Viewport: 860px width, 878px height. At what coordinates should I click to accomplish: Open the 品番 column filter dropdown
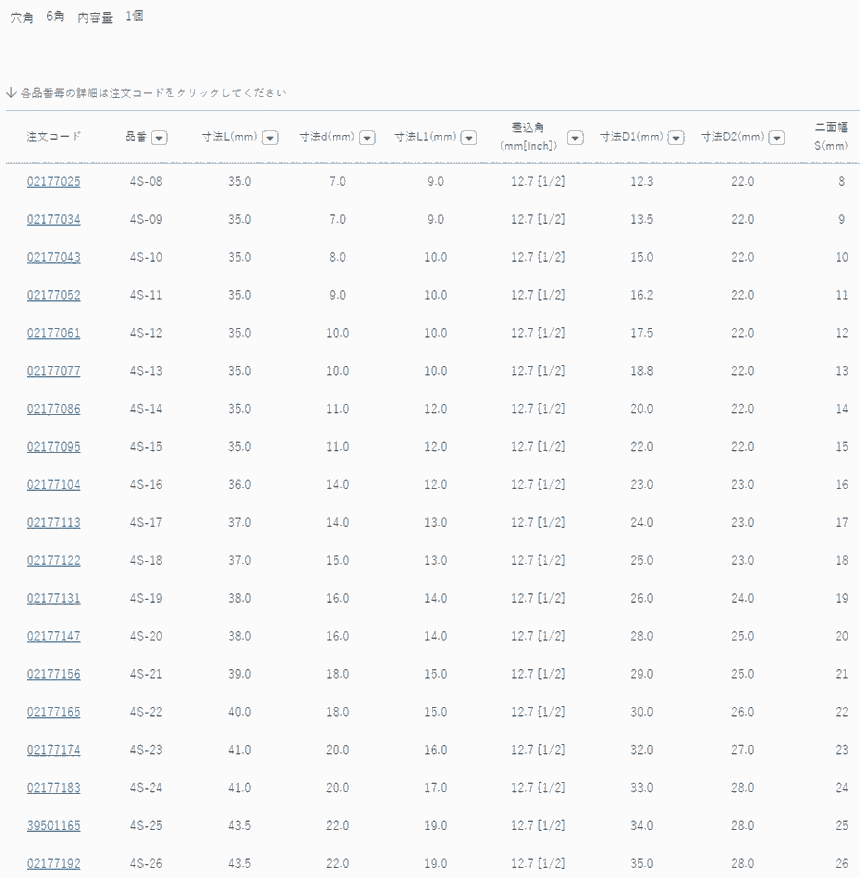pyautogui.click(x=159, y=137)
